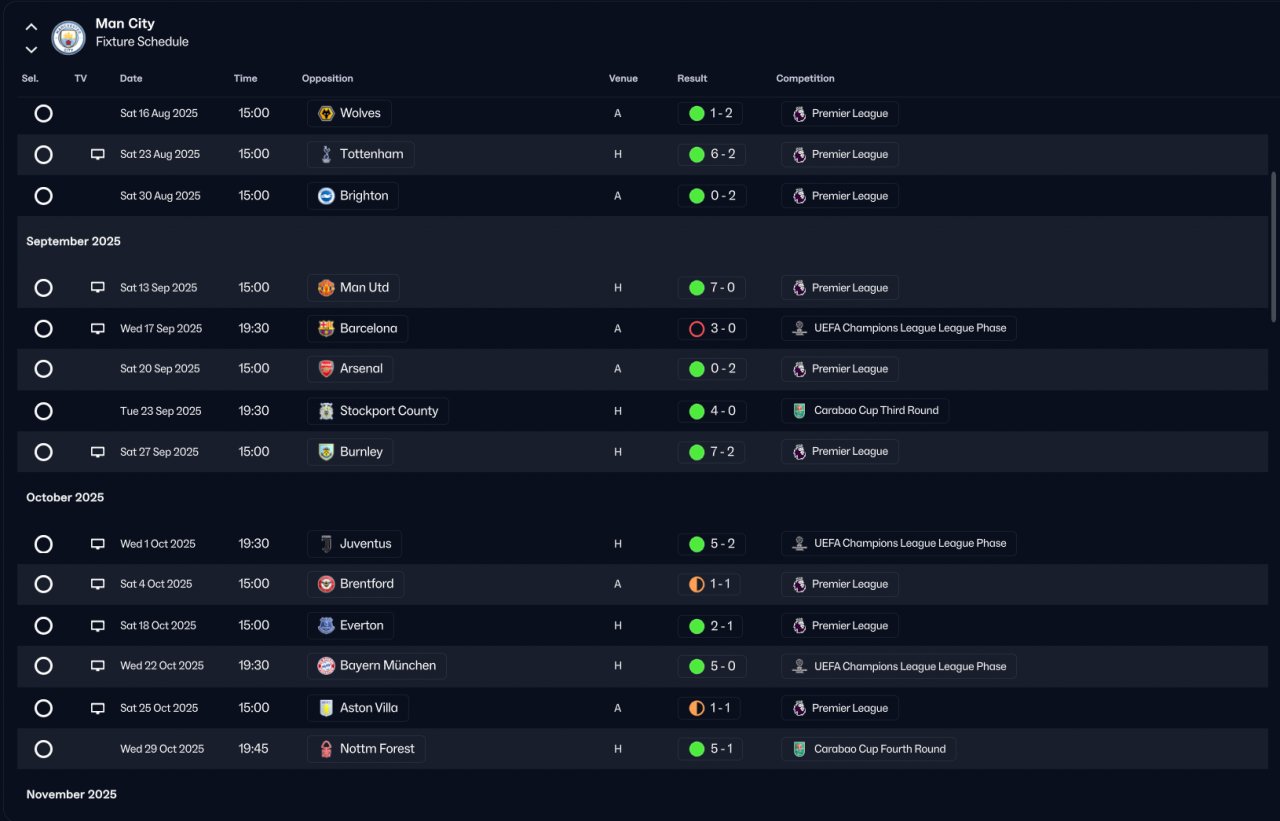
Task: Click the TV icon for Tottenham fixture
Action: pyautogui.click(x=98, y=155)
